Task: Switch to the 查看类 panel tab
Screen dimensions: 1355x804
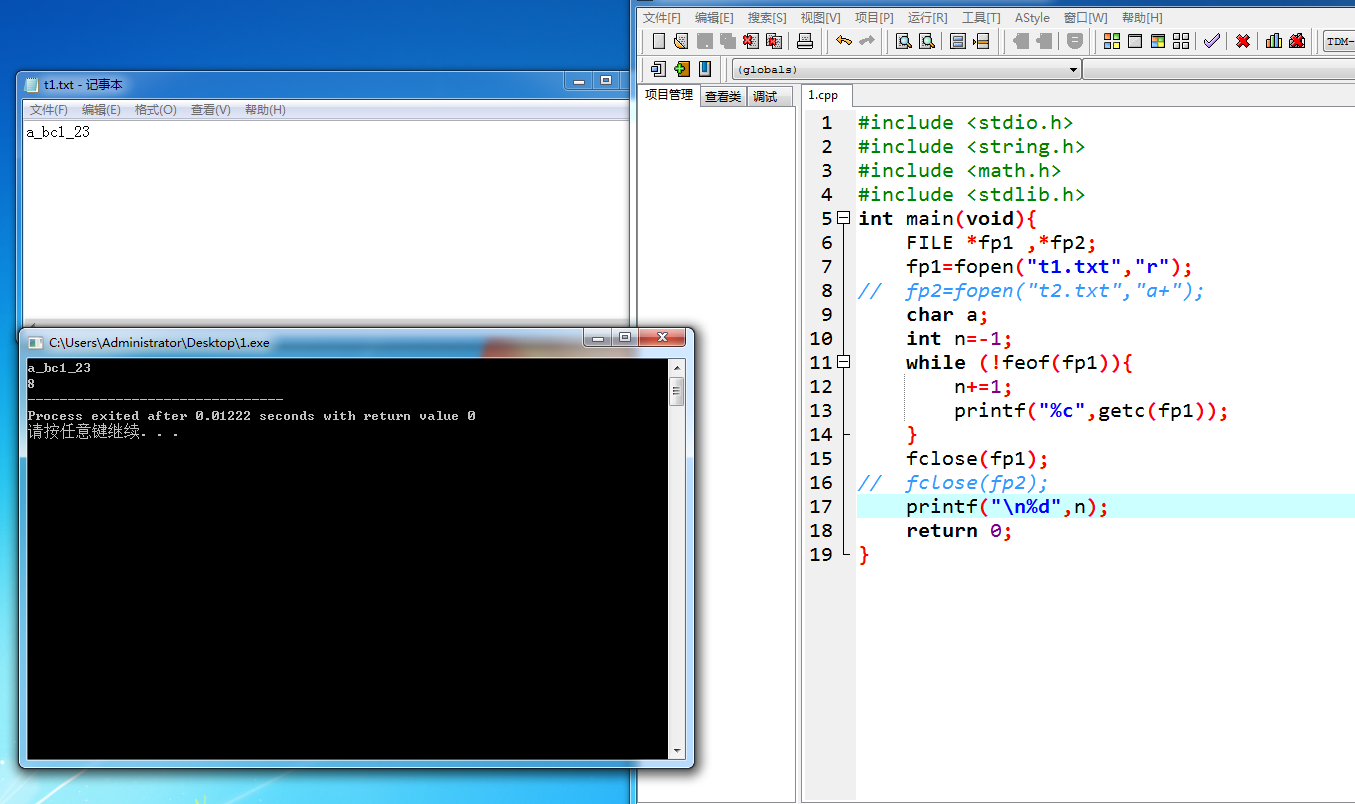Action: [723, 97]
